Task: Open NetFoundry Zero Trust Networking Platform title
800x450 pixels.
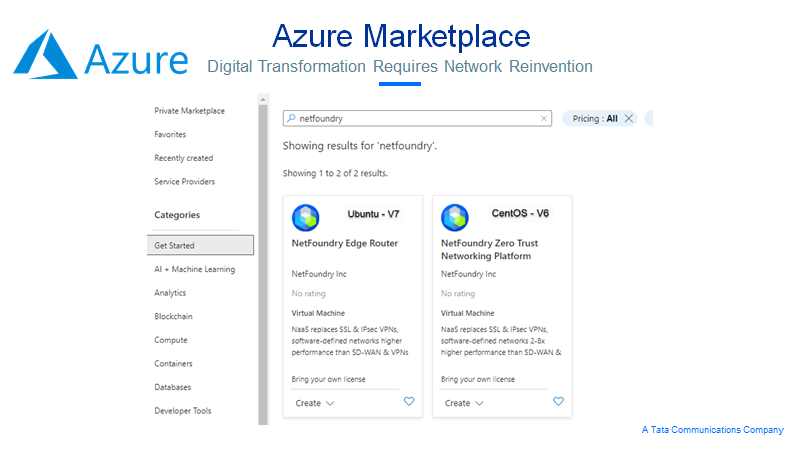Action: [x=489, y=249]
